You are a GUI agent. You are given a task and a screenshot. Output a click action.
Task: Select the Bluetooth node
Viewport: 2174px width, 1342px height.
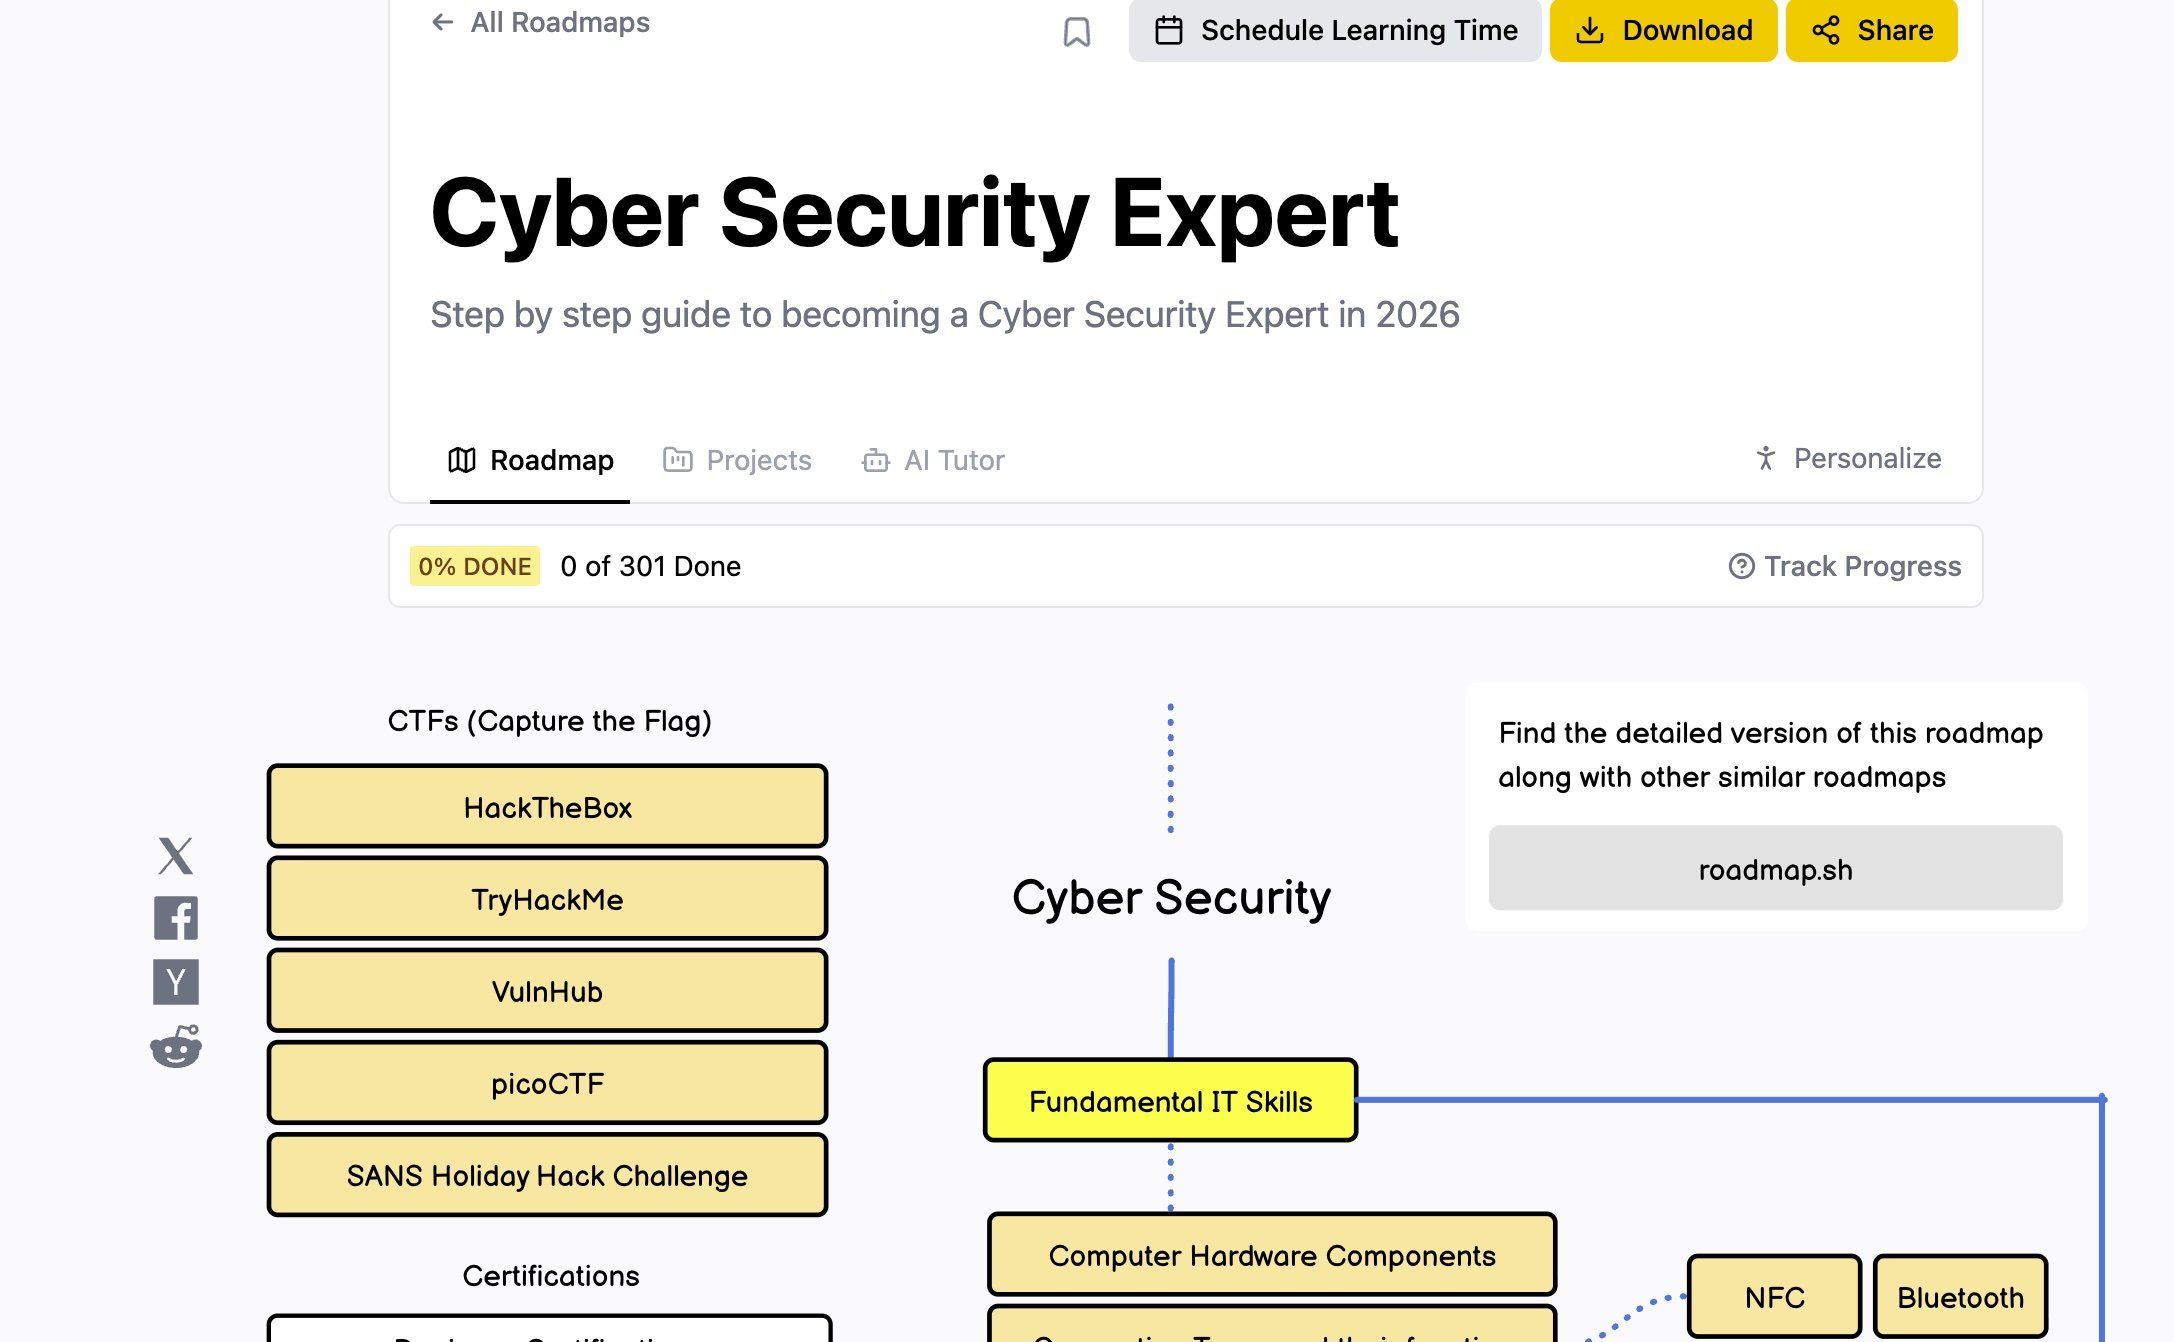point(1960,1297)
